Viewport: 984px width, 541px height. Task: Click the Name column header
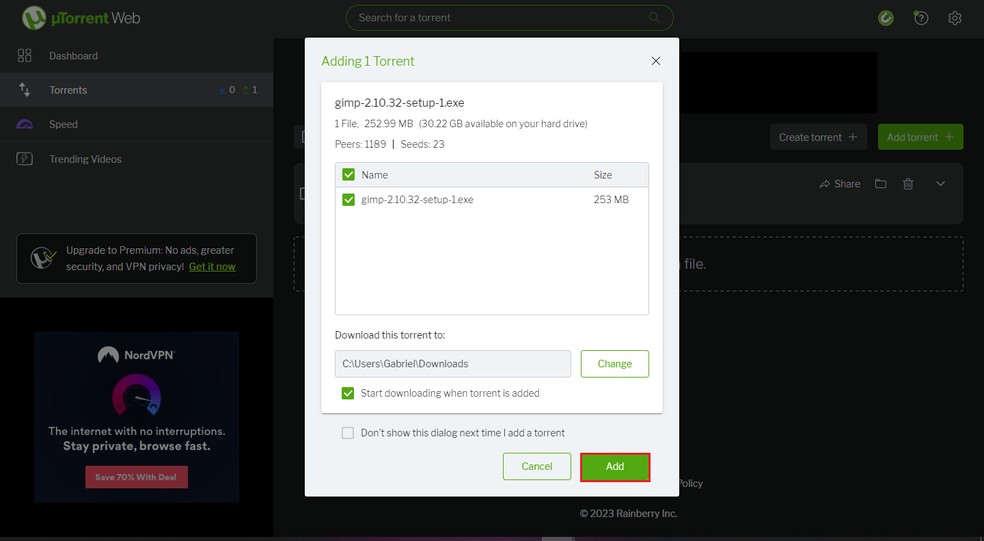(x=374, y=175)
